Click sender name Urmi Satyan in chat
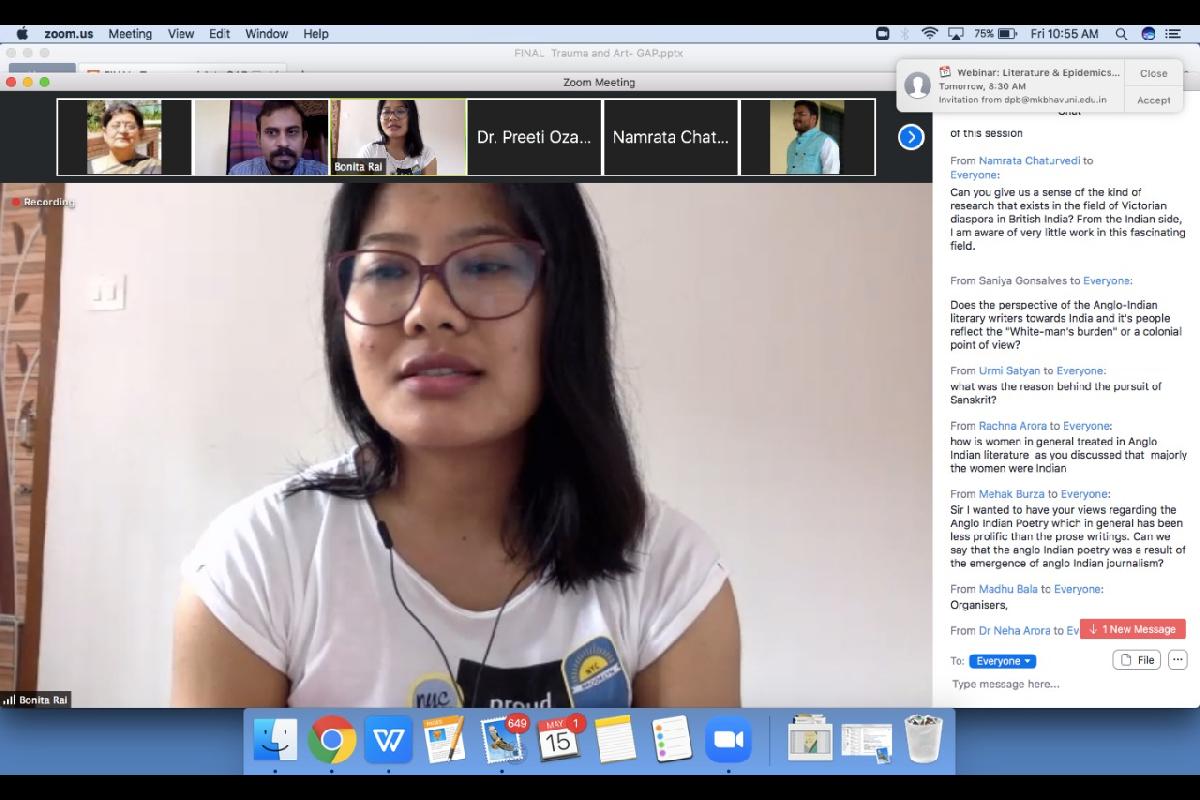 point(1009,370)
